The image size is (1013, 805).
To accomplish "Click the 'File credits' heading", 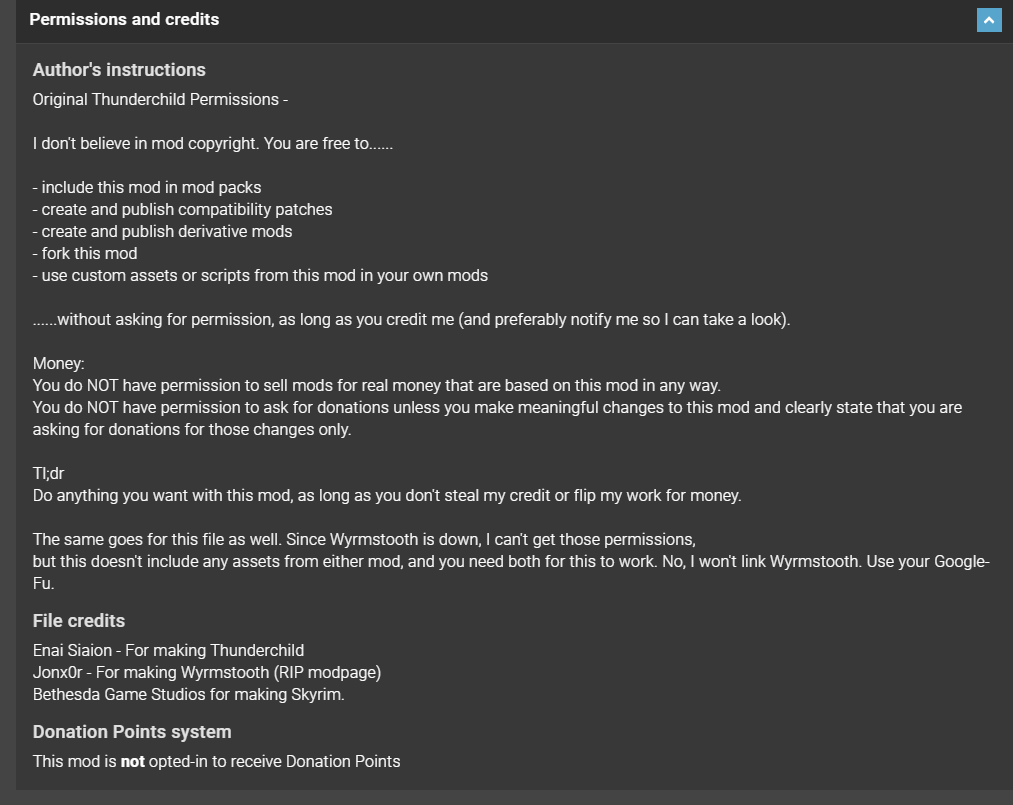I will click(79, 621).
